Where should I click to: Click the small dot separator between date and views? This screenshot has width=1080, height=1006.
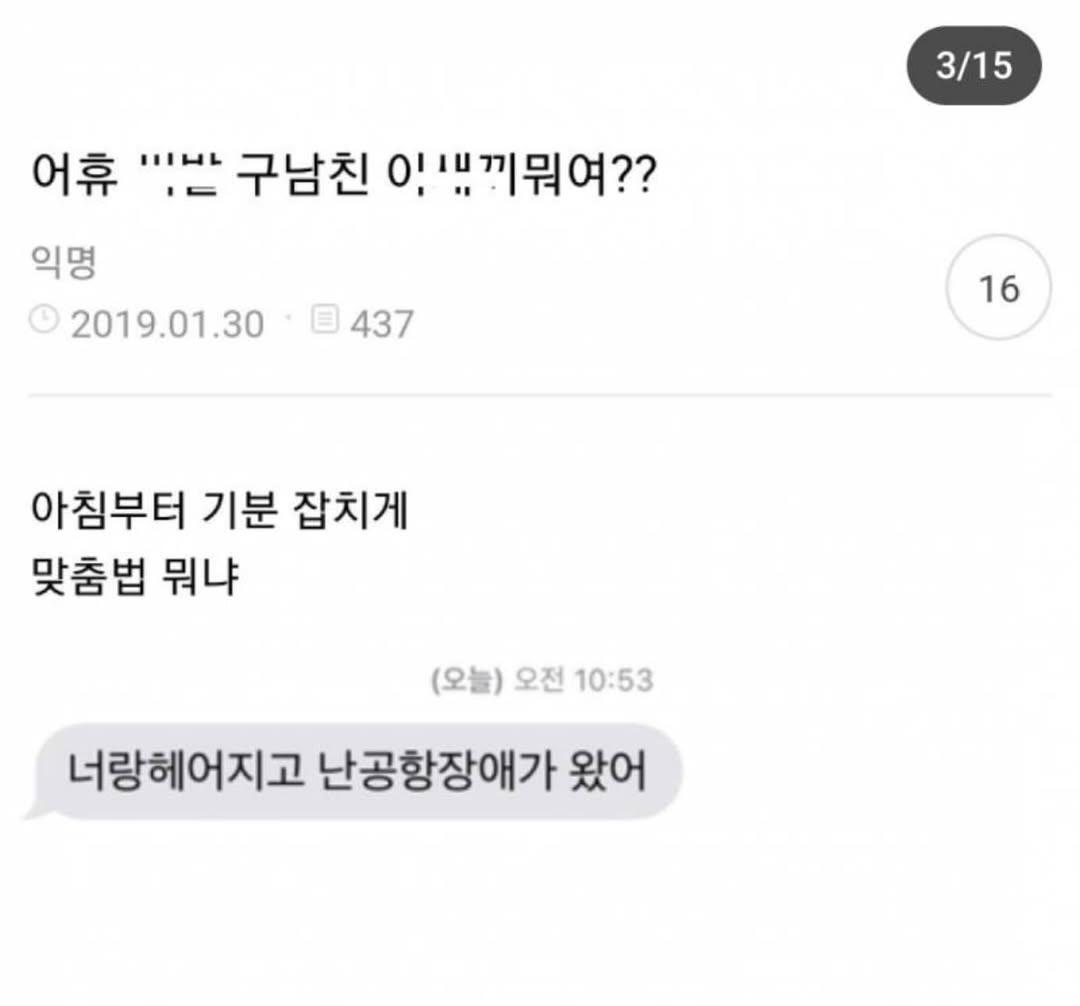tap(289, 317)
